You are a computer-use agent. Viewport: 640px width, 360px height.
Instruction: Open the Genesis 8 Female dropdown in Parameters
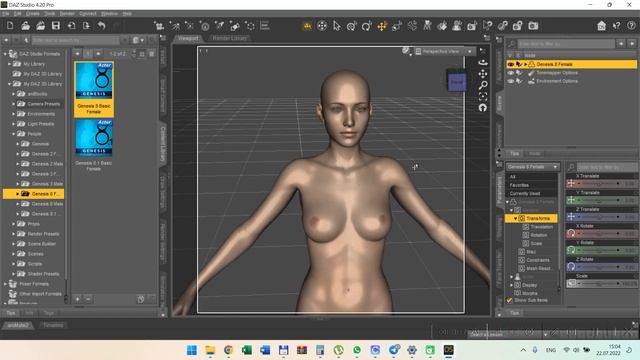[533, 167]
